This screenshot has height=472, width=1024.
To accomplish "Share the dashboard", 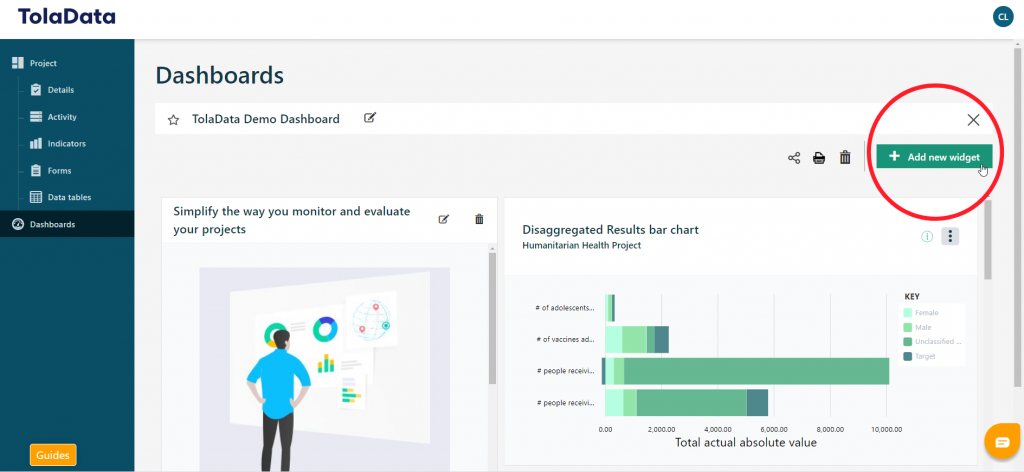I will coord(793,158).
